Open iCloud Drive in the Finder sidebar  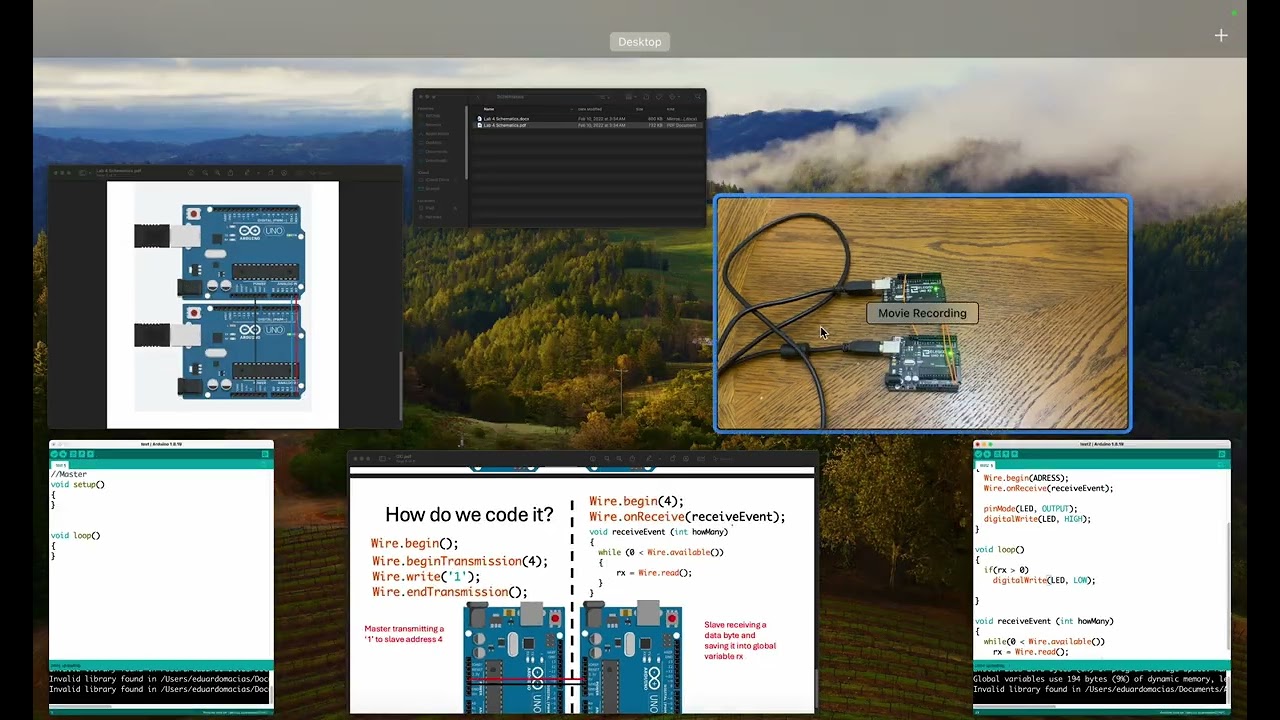(x=438, y=180)
